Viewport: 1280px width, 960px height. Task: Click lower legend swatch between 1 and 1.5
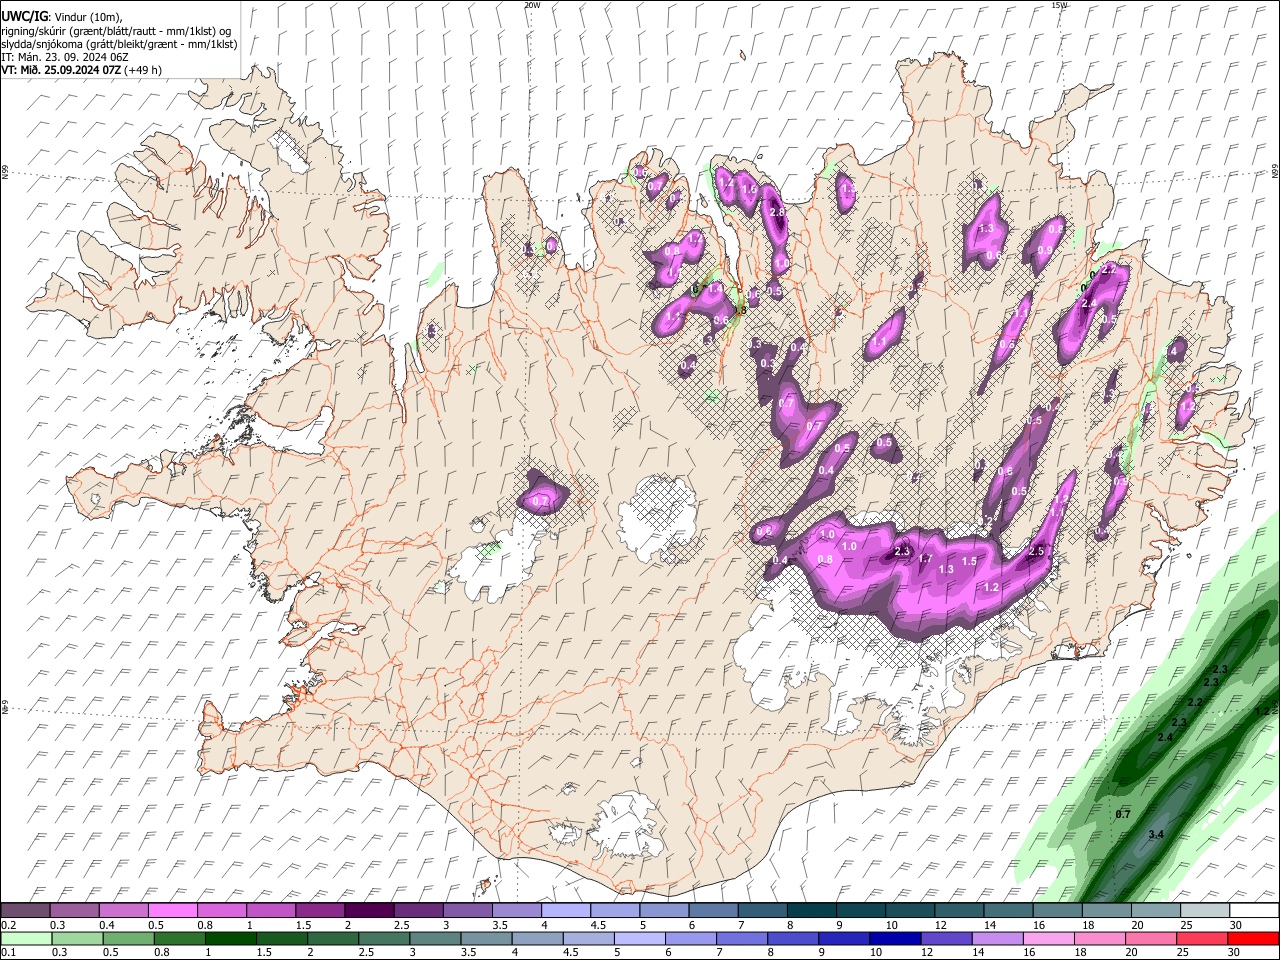(232, 938)
